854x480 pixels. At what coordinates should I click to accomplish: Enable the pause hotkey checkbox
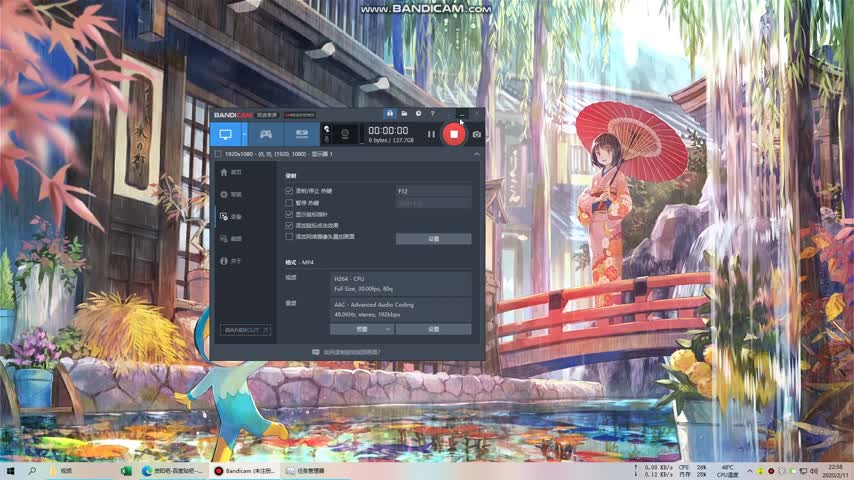[x=289, y=203]
